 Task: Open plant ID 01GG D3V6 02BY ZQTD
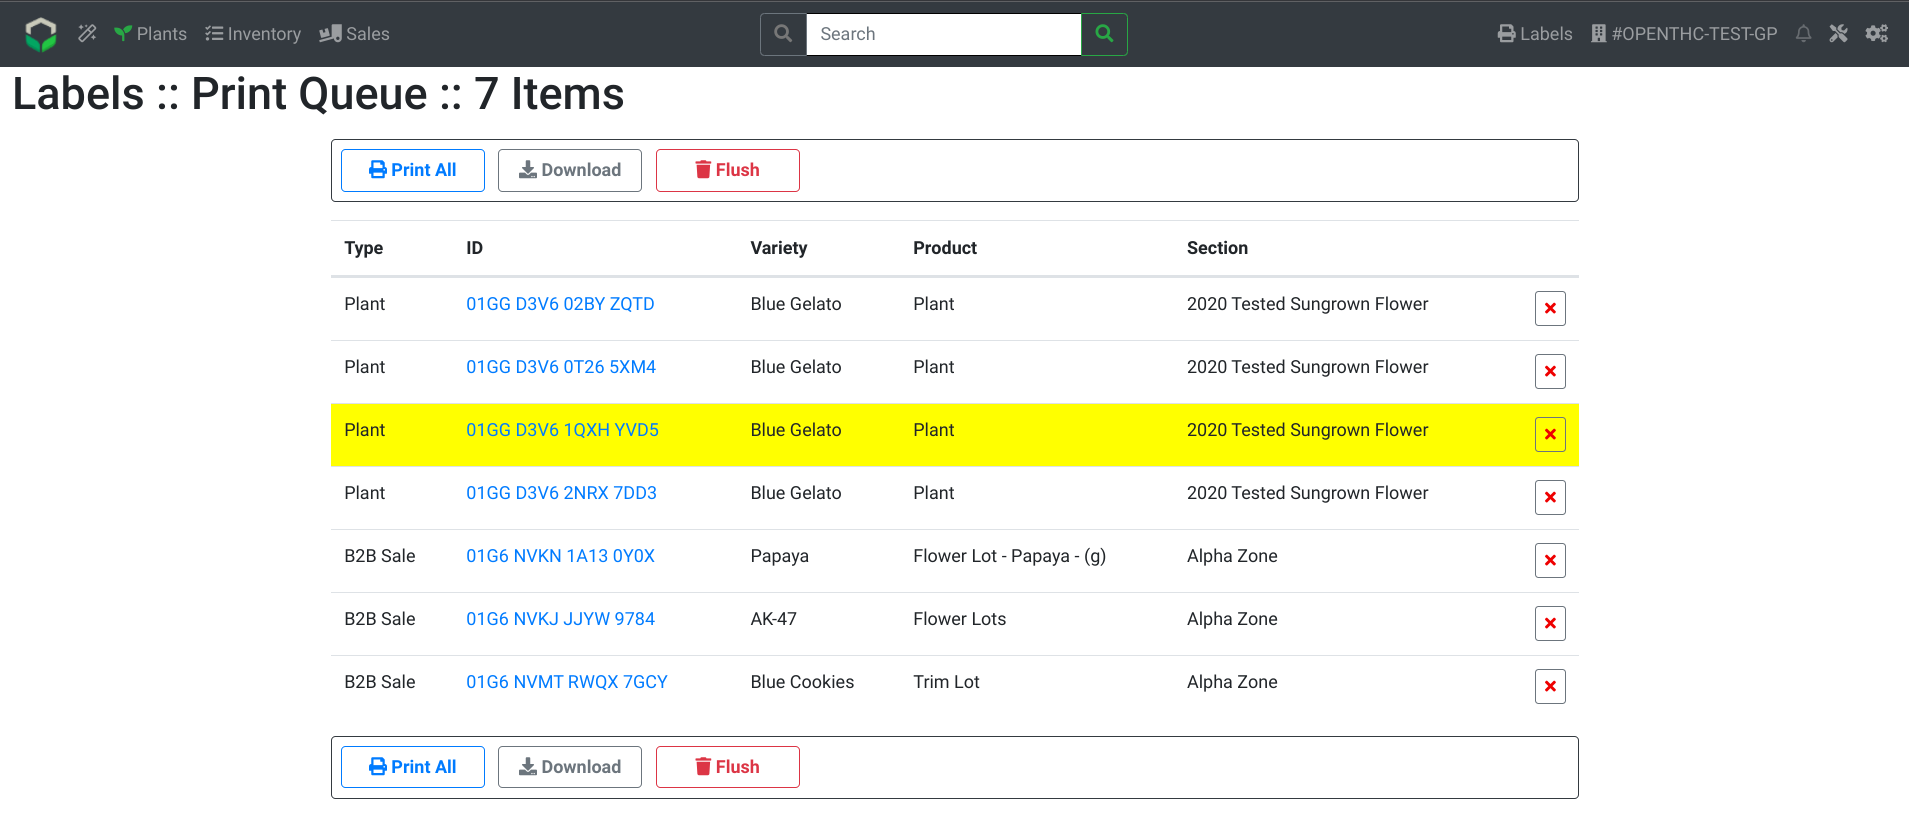coord(560,304)
